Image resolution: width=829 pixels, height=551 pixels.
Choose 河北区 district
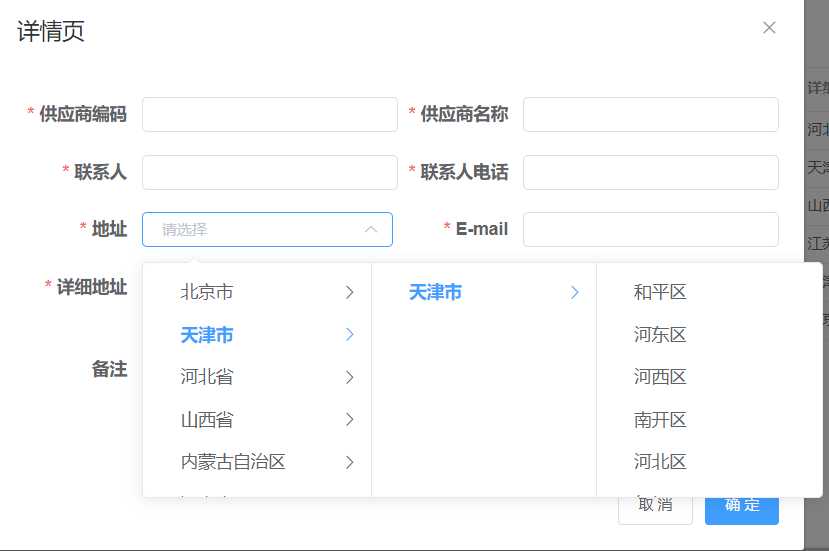pos(710,462)
